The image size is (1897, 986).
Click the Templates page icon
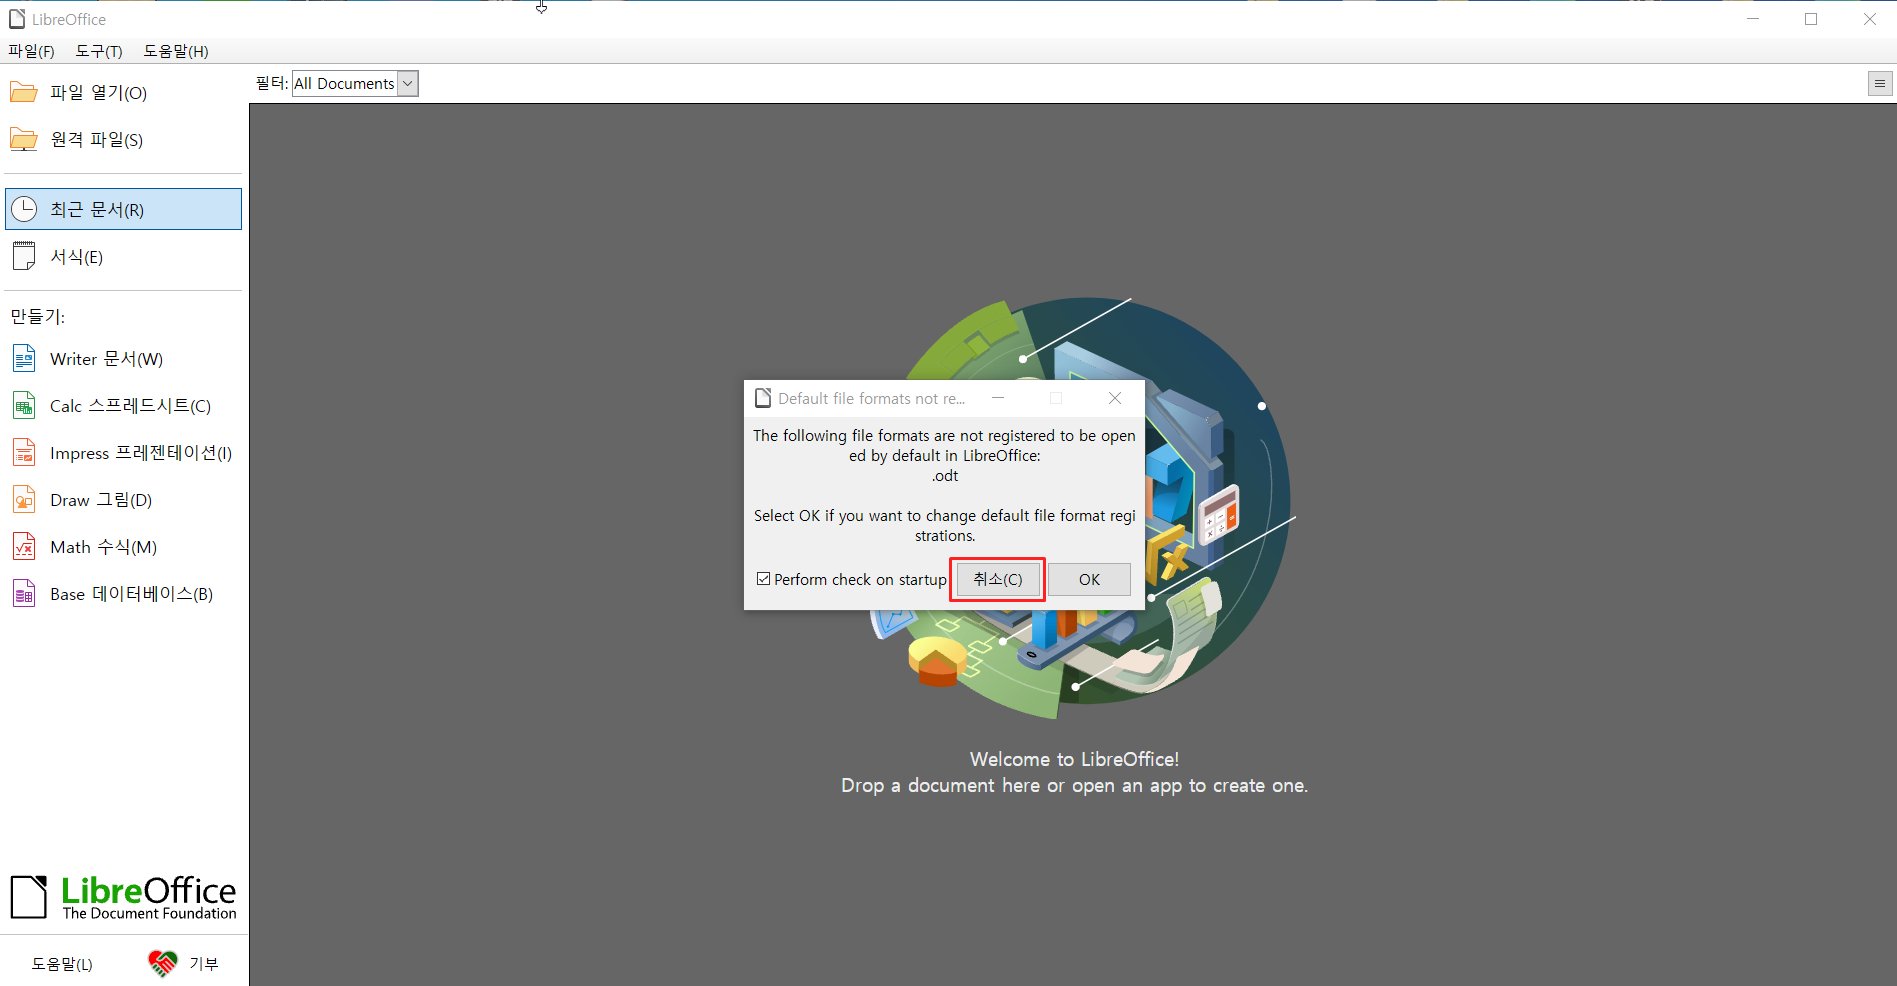pyautogui.click(x=24, y=256)
